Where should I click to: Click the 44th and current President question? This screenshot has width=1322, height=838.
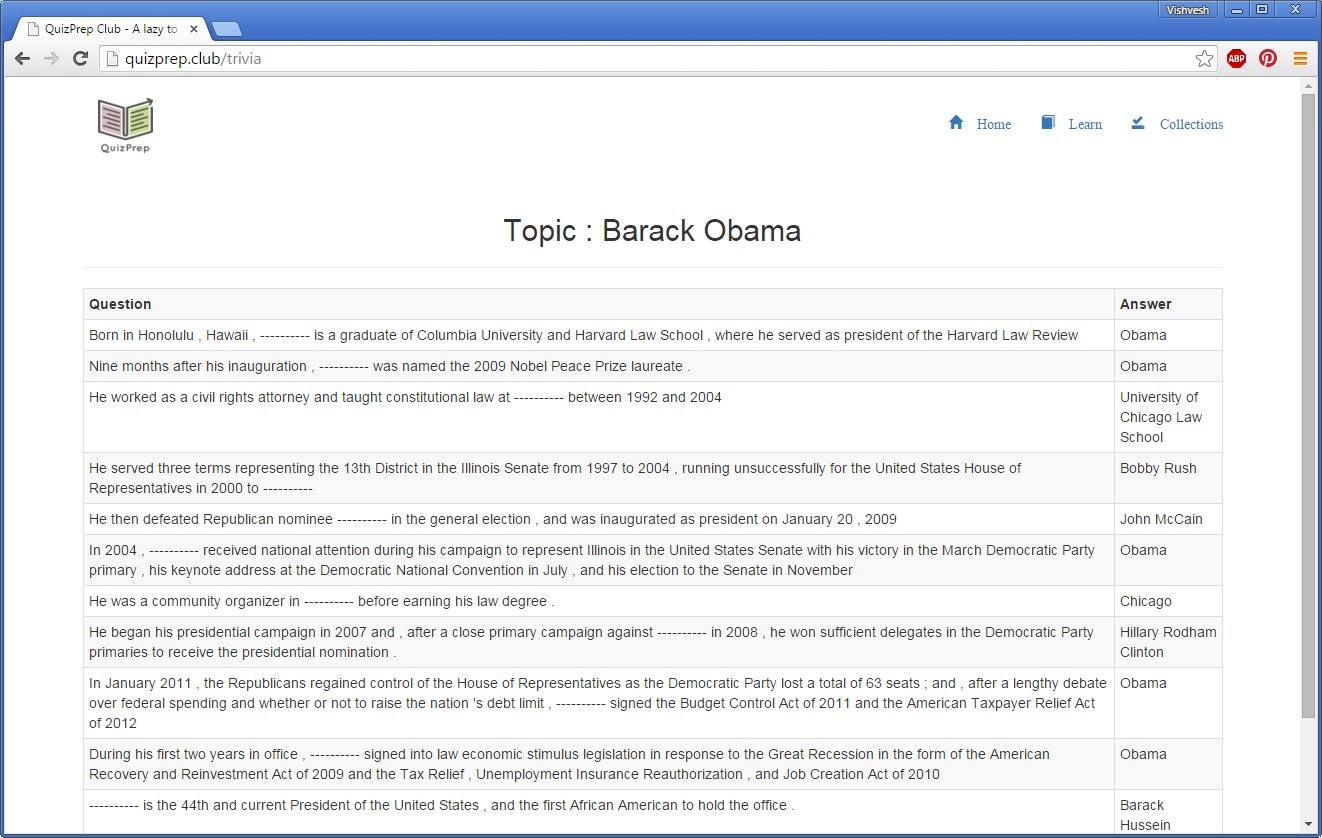pyautogui.click(x=598, y=813)
